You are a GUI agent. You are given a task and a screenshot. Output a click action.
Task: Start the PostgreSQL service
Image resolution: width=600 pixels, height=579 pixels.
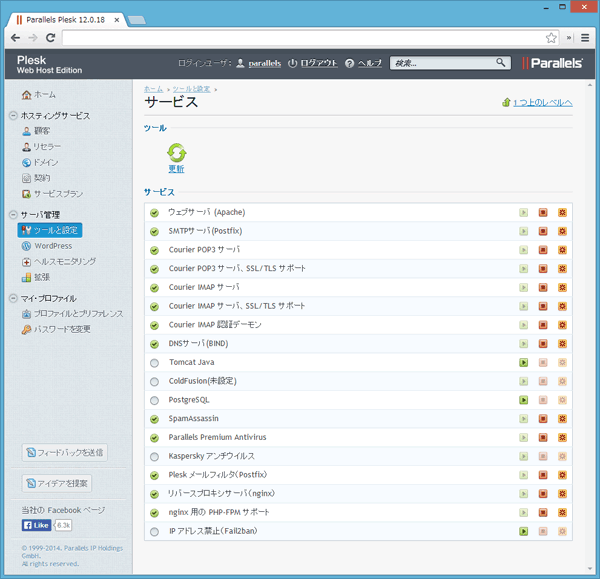(x=523, y=400)
